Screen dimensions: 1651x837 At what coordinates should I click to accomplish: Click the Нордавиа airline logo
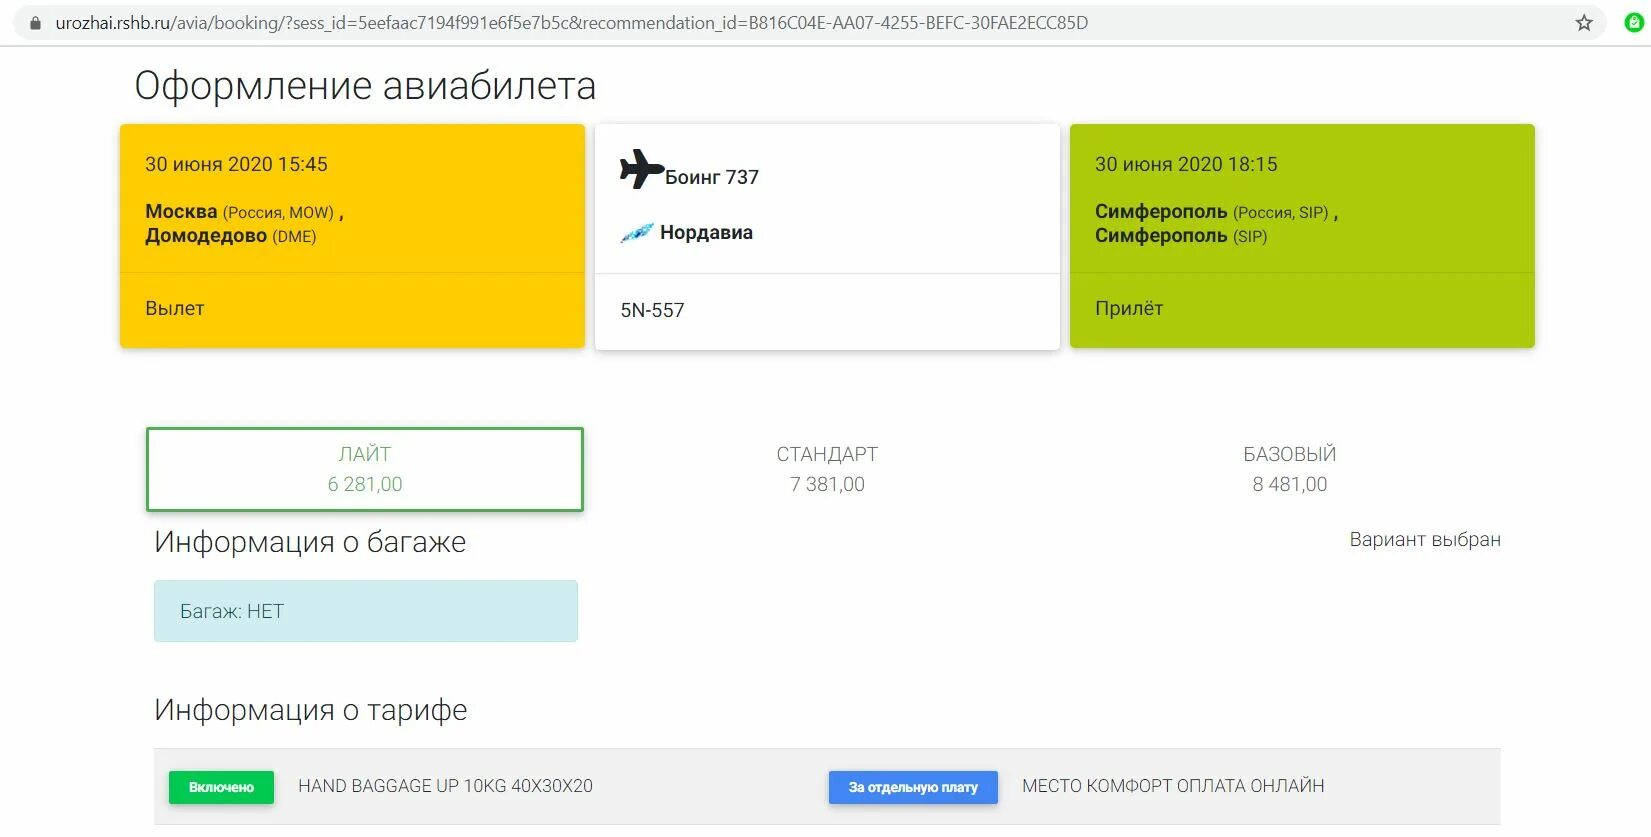pos(637,233)
